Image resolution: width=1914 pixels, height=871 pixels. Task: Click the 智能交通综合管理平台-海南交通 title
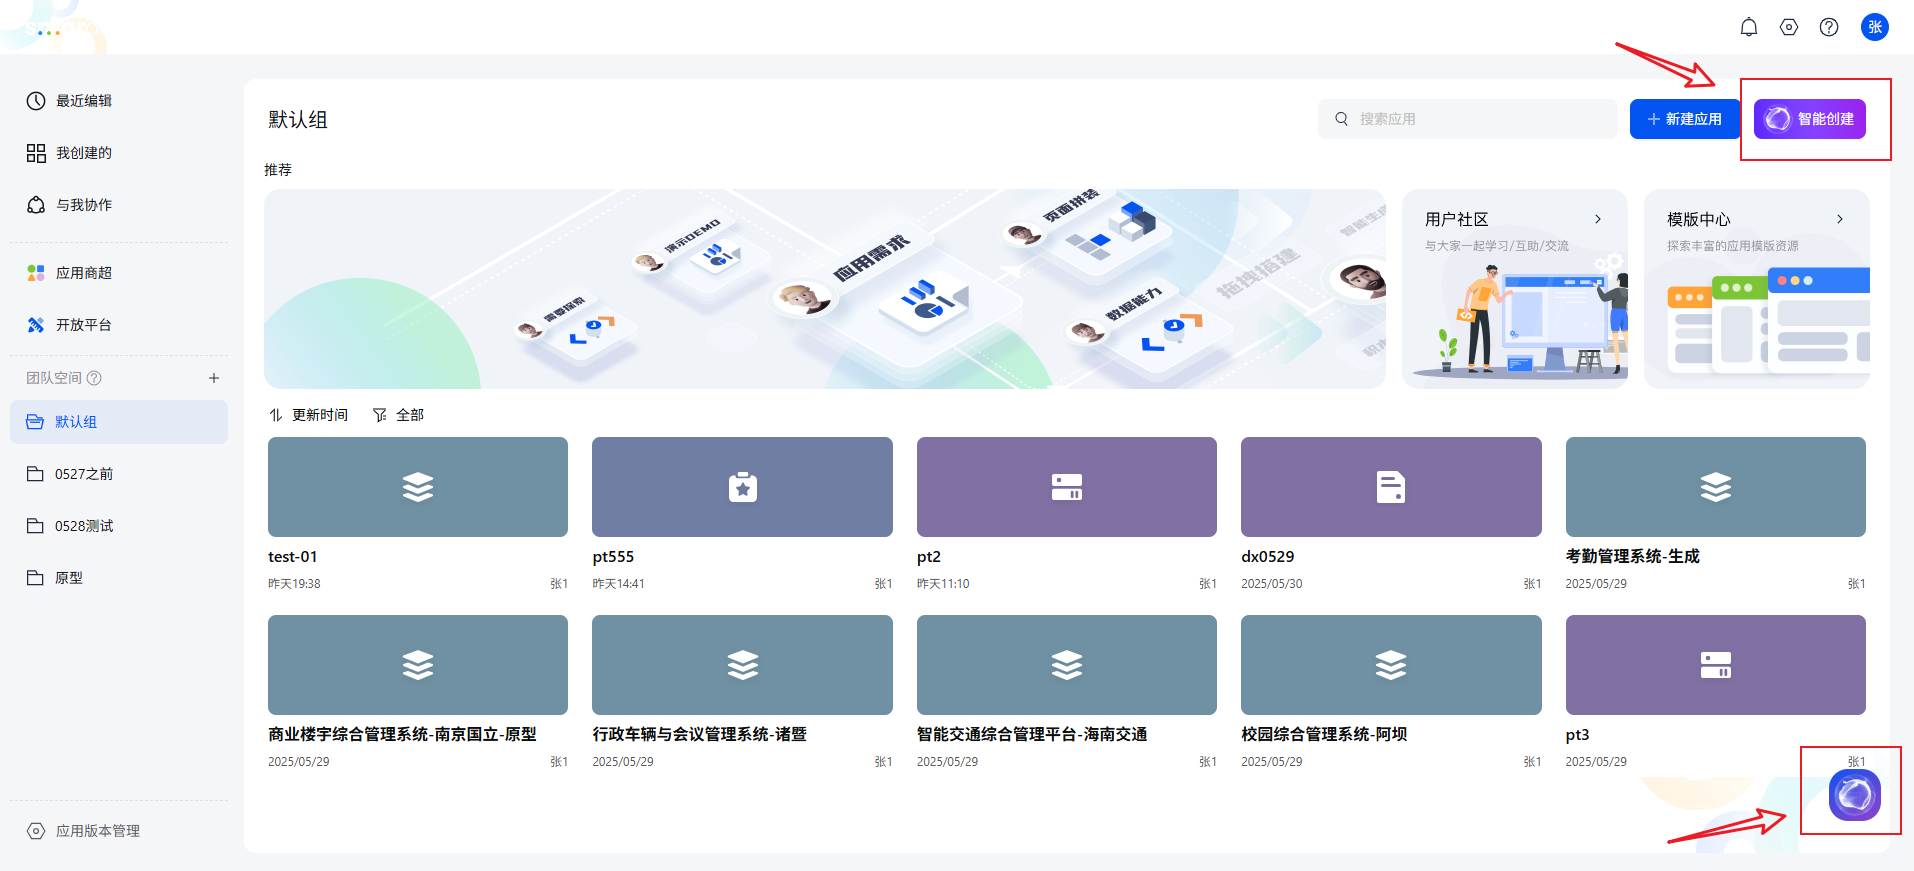[1032, 735]
